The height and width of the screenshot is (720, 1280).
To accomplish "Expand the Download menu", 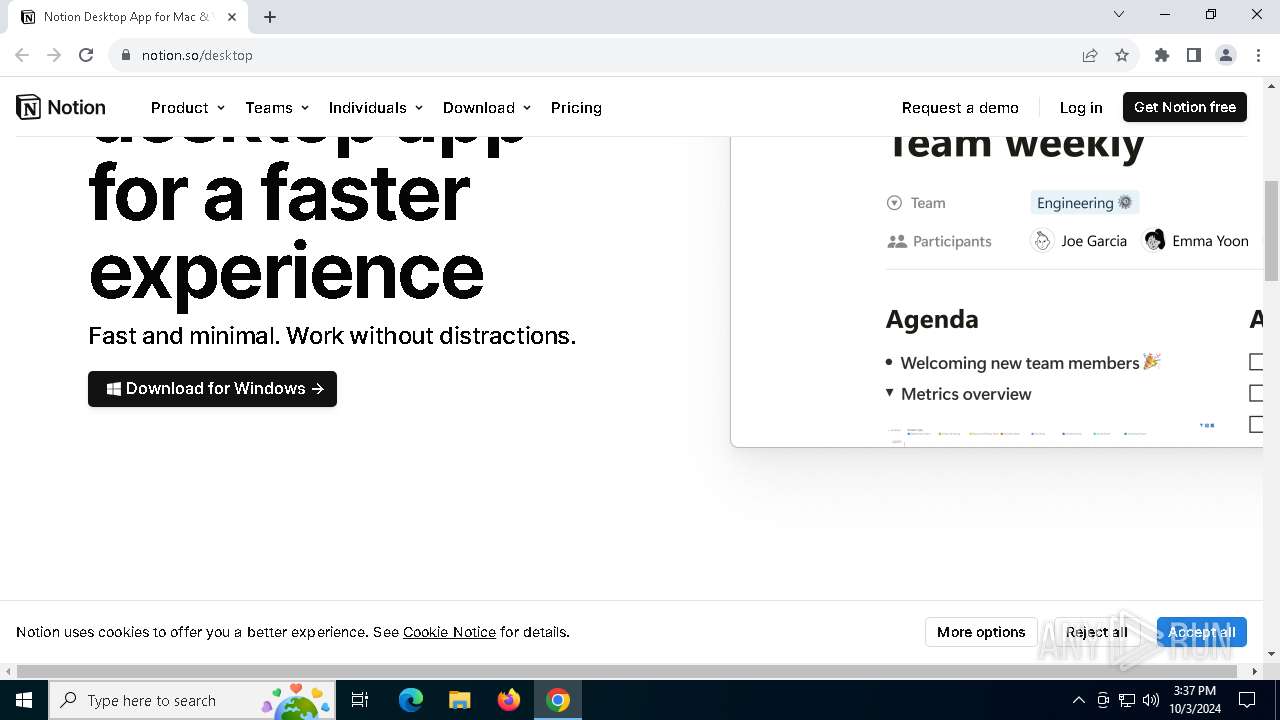I will tap(487, 107).
